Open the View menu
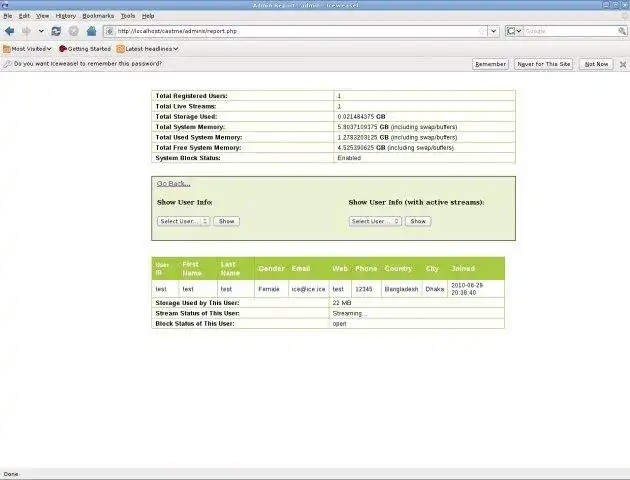 pos(42,16)
